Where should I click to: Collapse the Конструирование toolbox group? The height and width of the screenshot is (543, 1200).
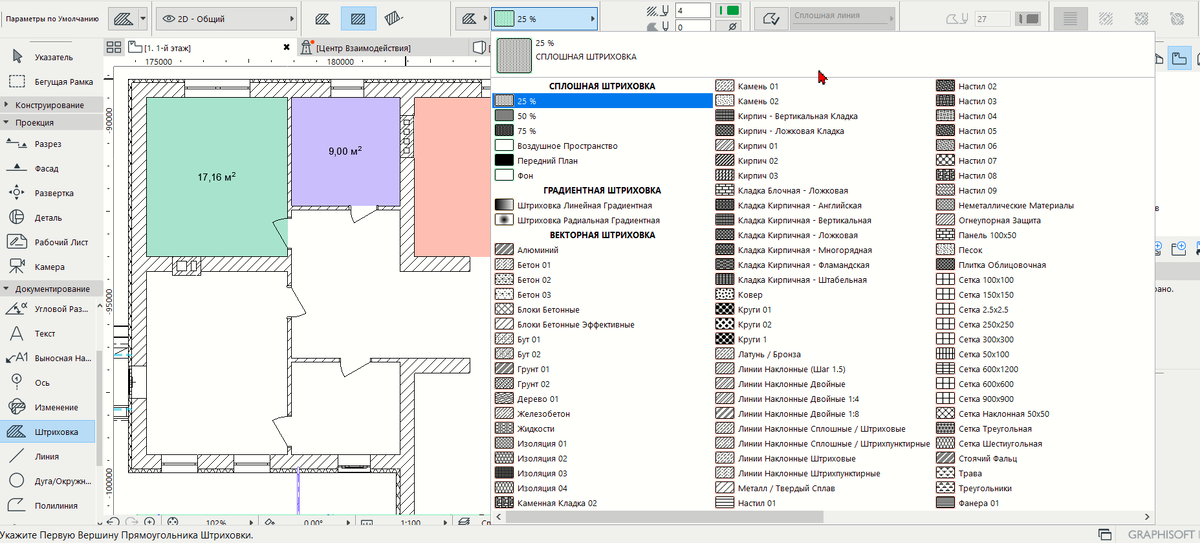click(x=50, y=105)
